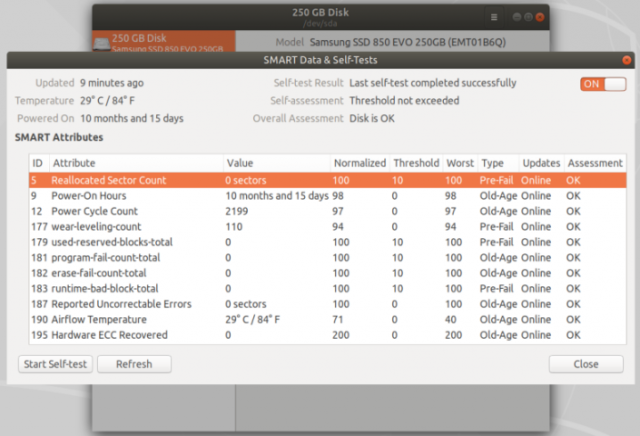Screen dimensions: 640x436
Task: Click the Threshold column header
Action: pos(415,163)
